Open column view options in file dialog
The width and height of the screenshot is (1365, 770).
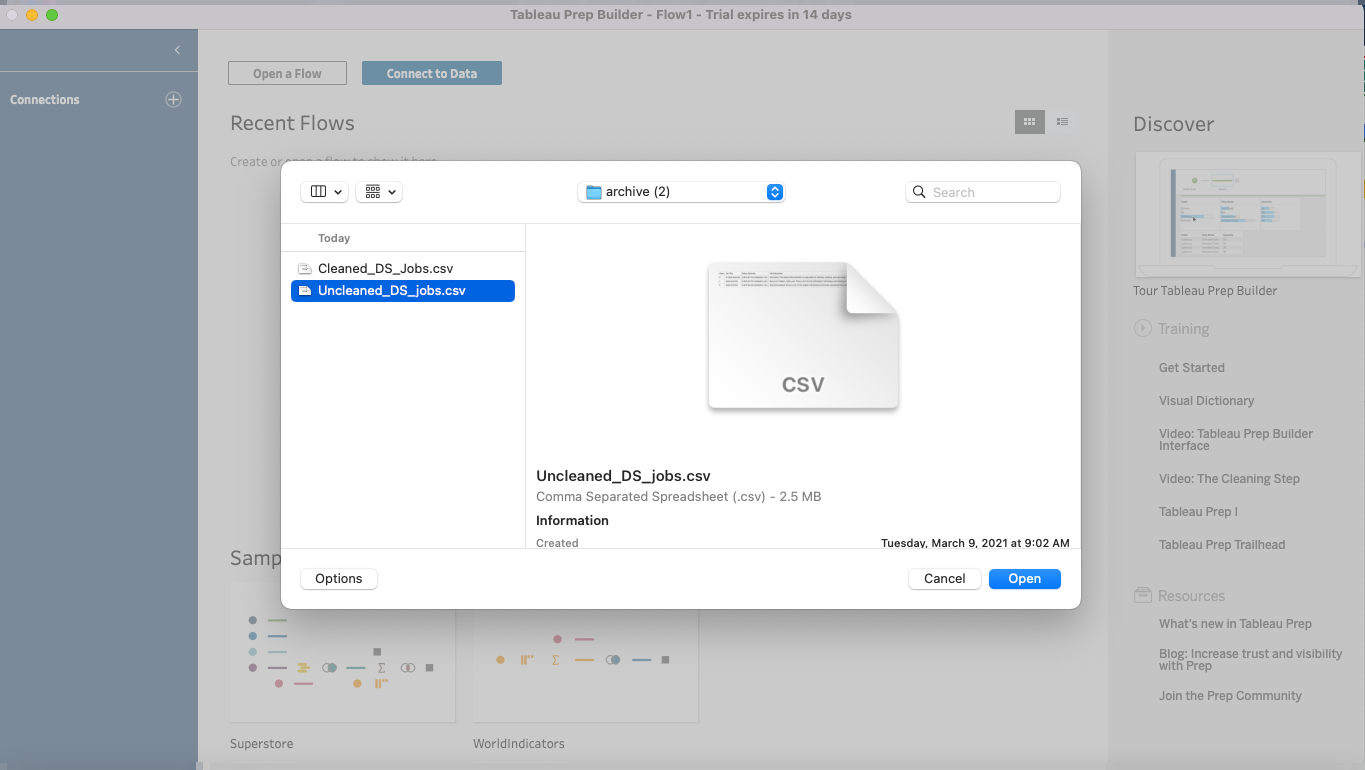coord(324,192)
